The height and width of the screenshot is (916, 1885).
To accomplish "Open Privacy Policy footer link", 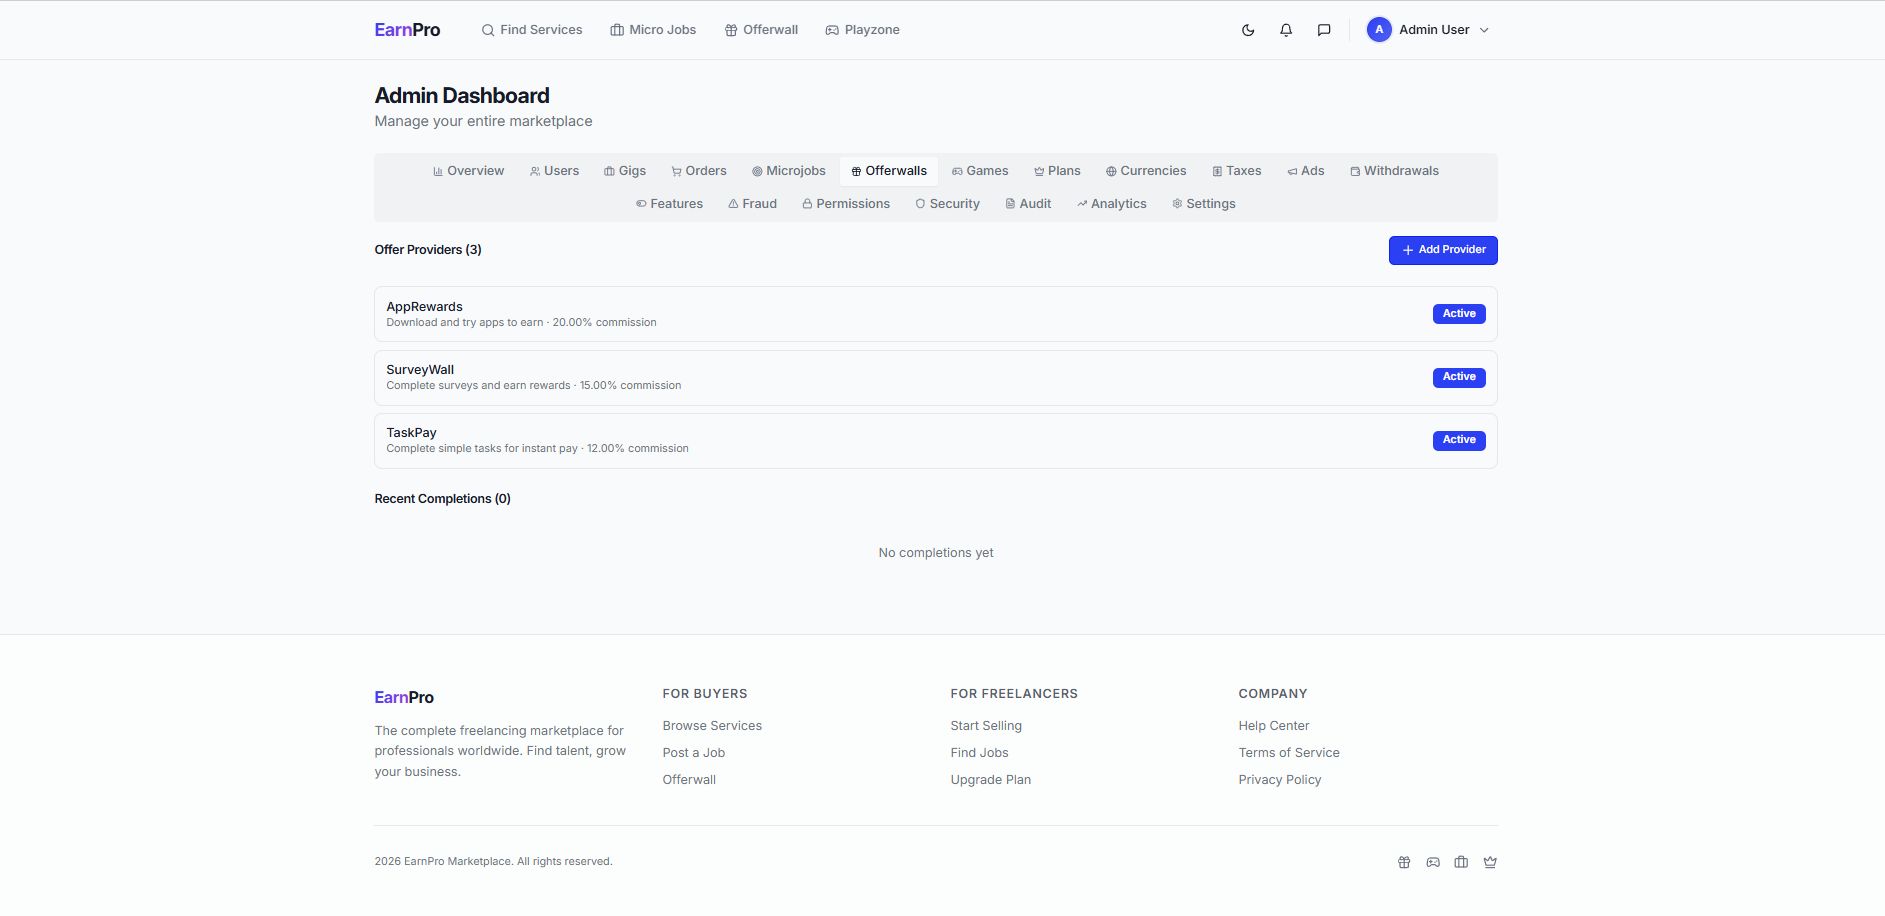I will click(x=1279, y=780).
